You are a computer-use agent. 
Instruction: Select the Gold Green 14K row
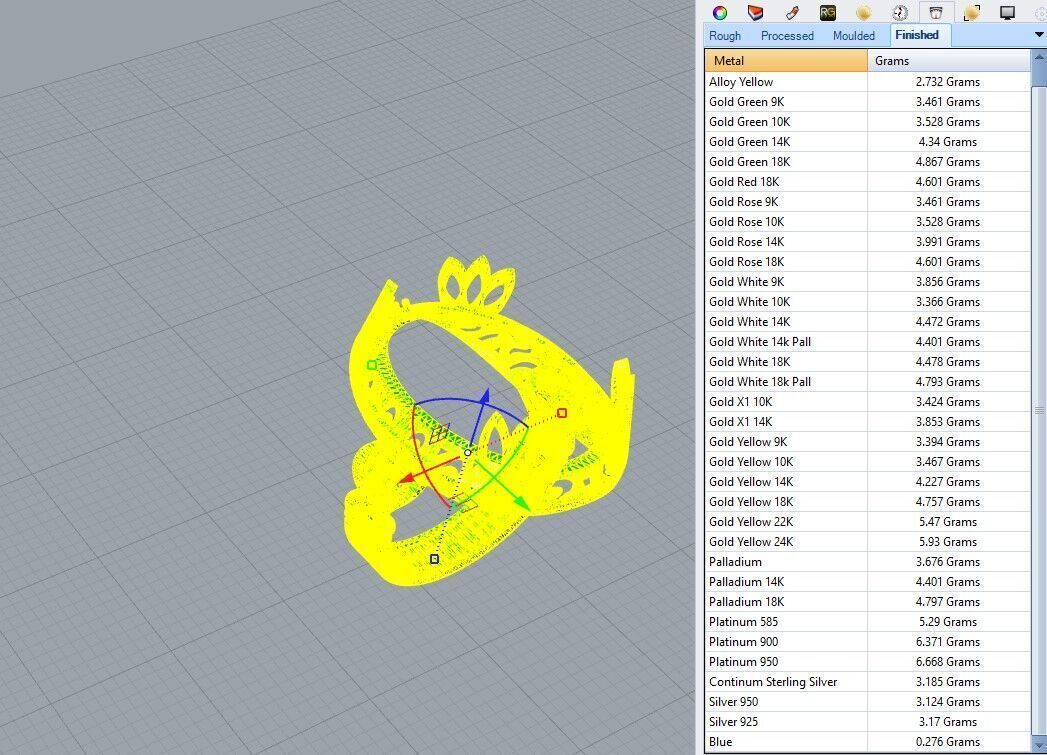[867, 142]
